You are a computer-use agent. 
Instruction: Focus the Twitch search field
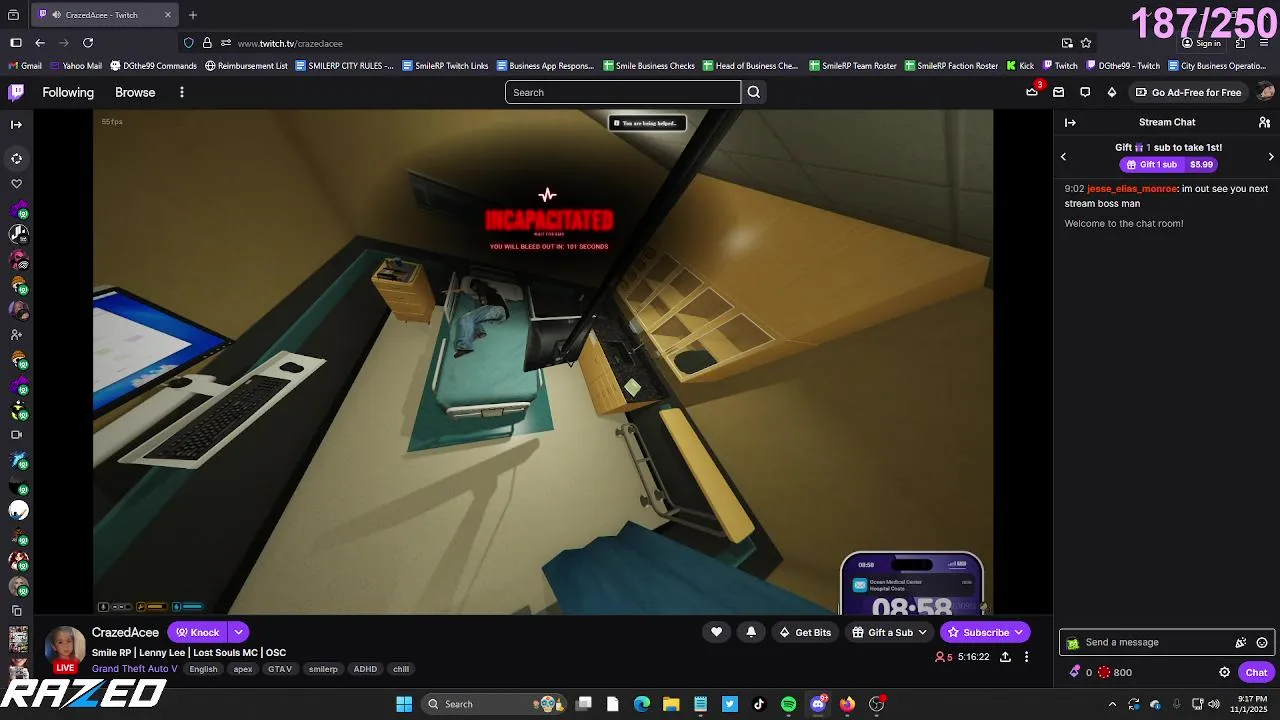(623, 92)
